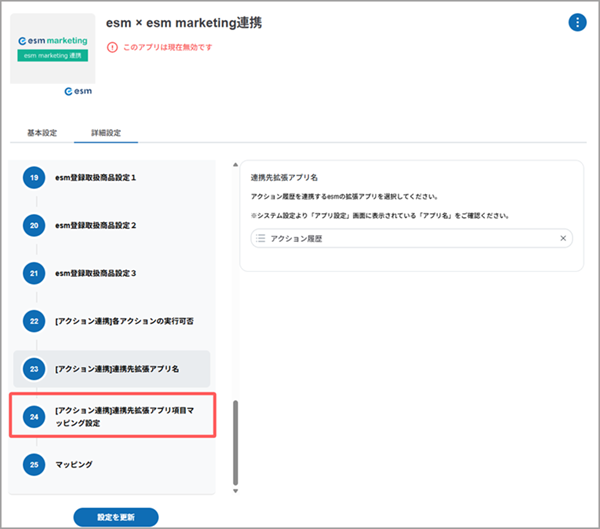Image resolution: width=600 pixels, height=529 pixels.
Task: Click the step 25 number circle
Action: click(34, 465)
